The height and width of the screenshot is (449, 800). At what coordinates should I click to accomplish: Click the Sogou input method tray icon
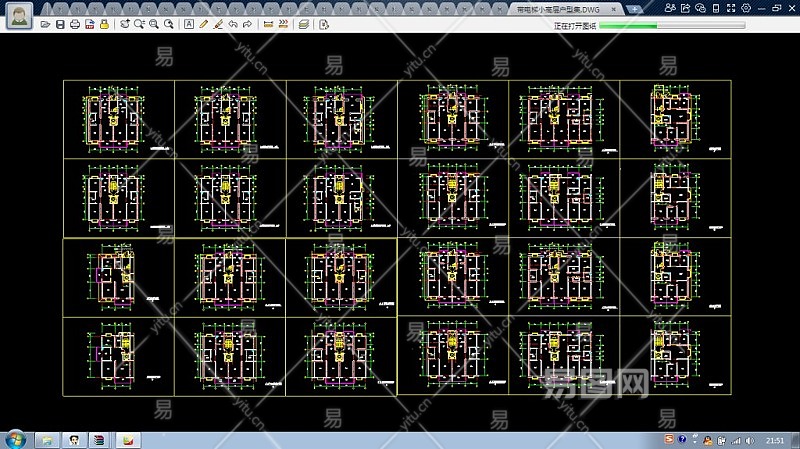(669, 439)
